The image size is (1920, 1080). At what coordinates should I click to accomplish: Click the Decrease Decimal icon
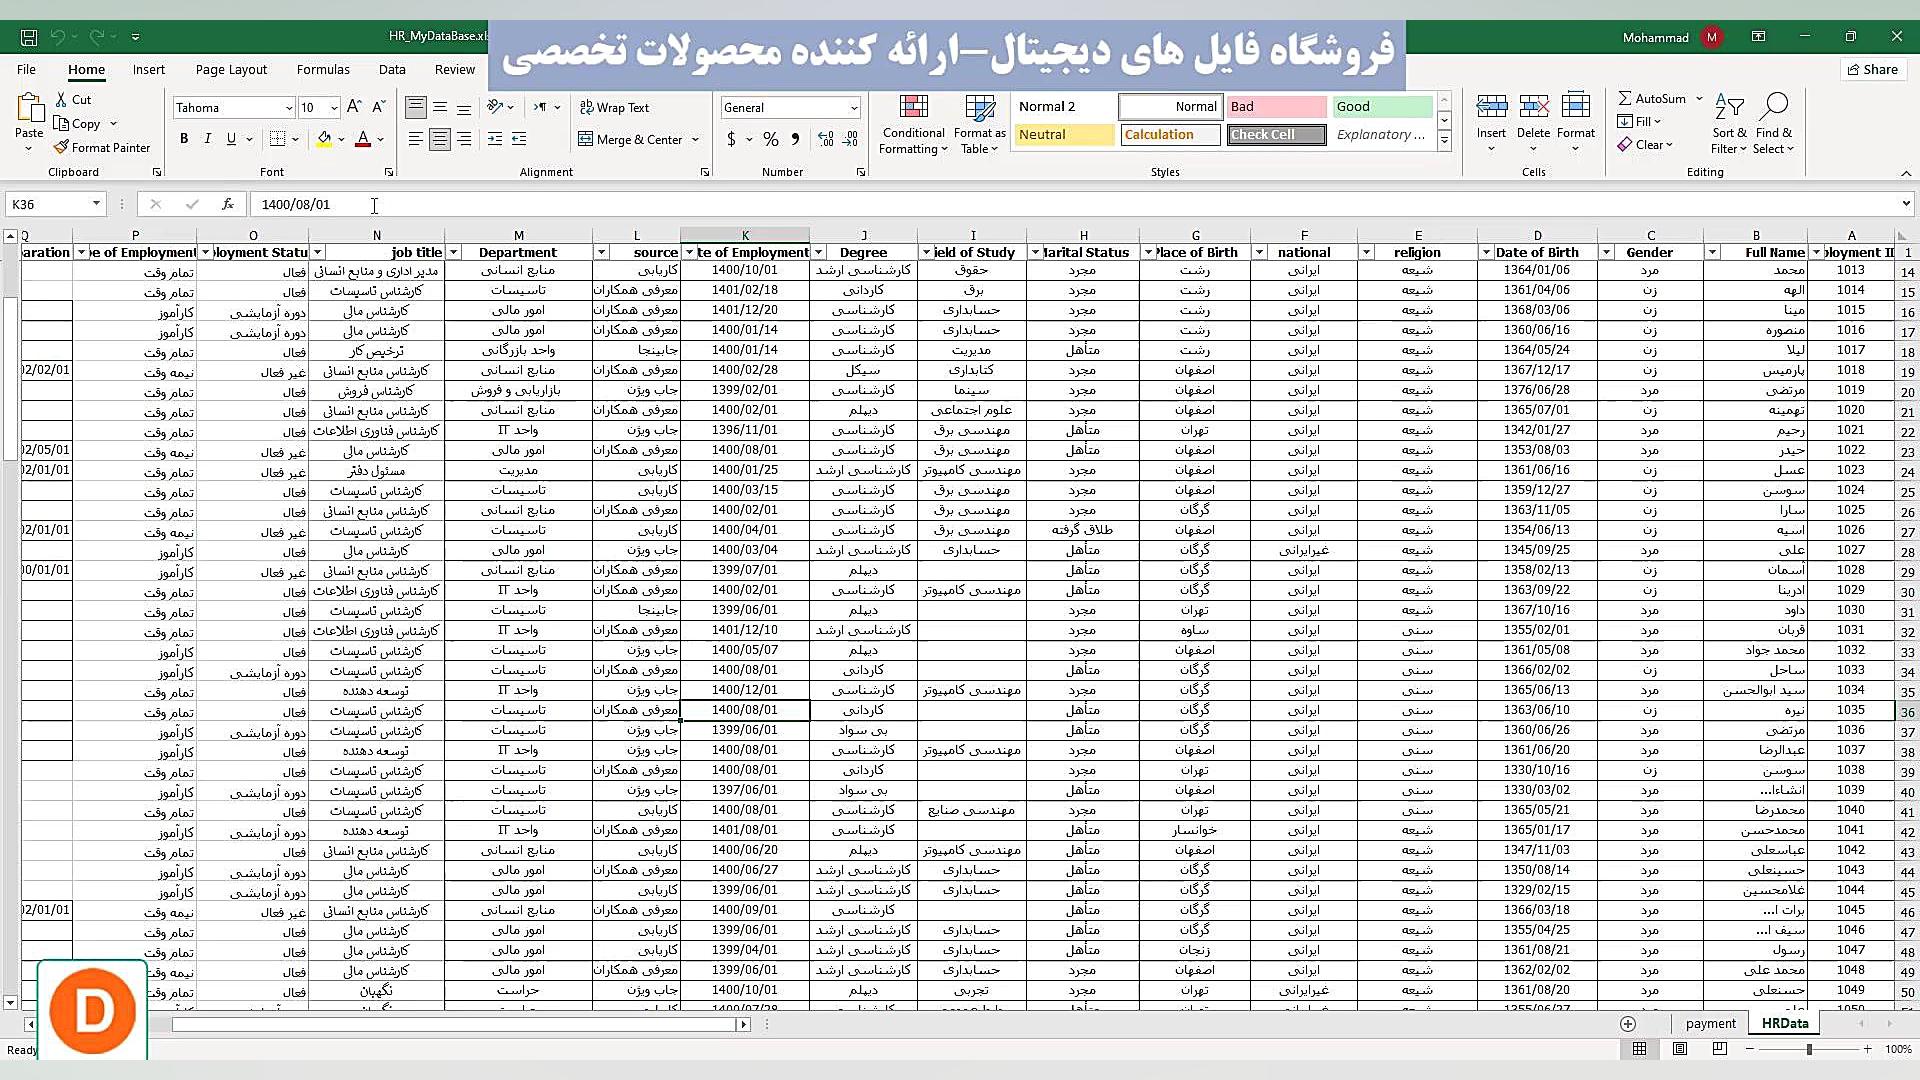[x=850, y=139]
